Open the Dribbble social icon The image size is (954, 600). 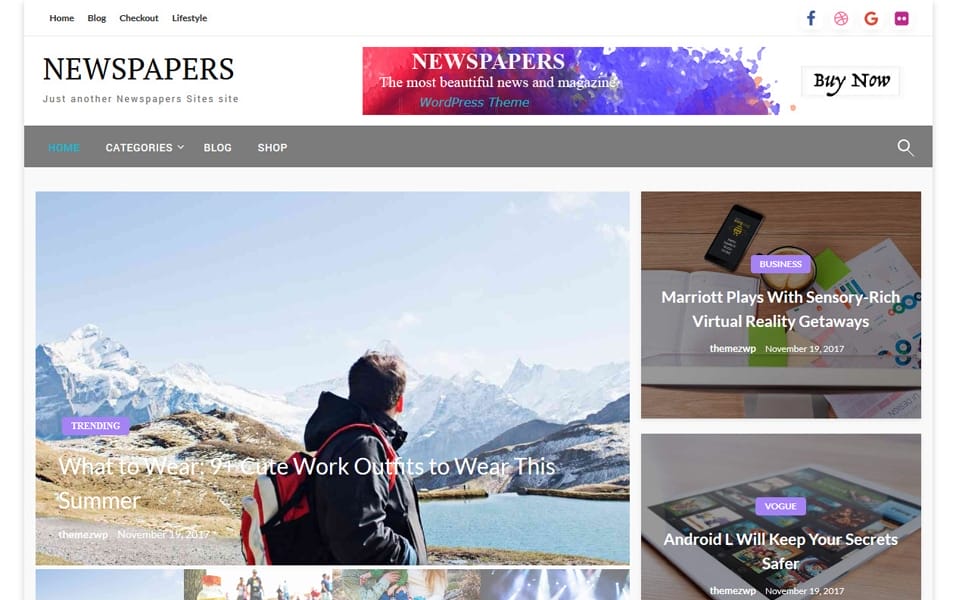(841, 18)
